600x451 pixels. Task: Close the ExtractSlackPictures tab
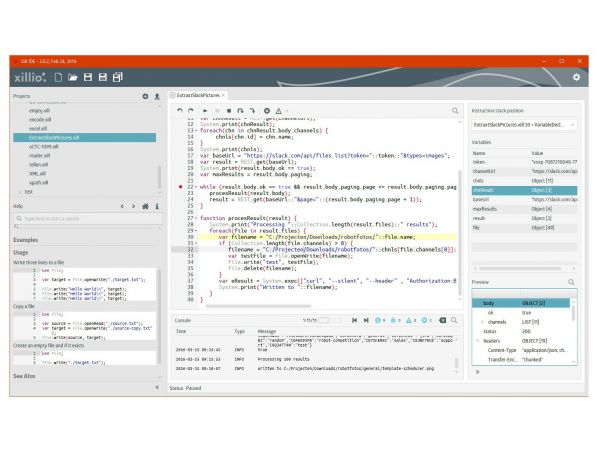(x=223, y=95)
